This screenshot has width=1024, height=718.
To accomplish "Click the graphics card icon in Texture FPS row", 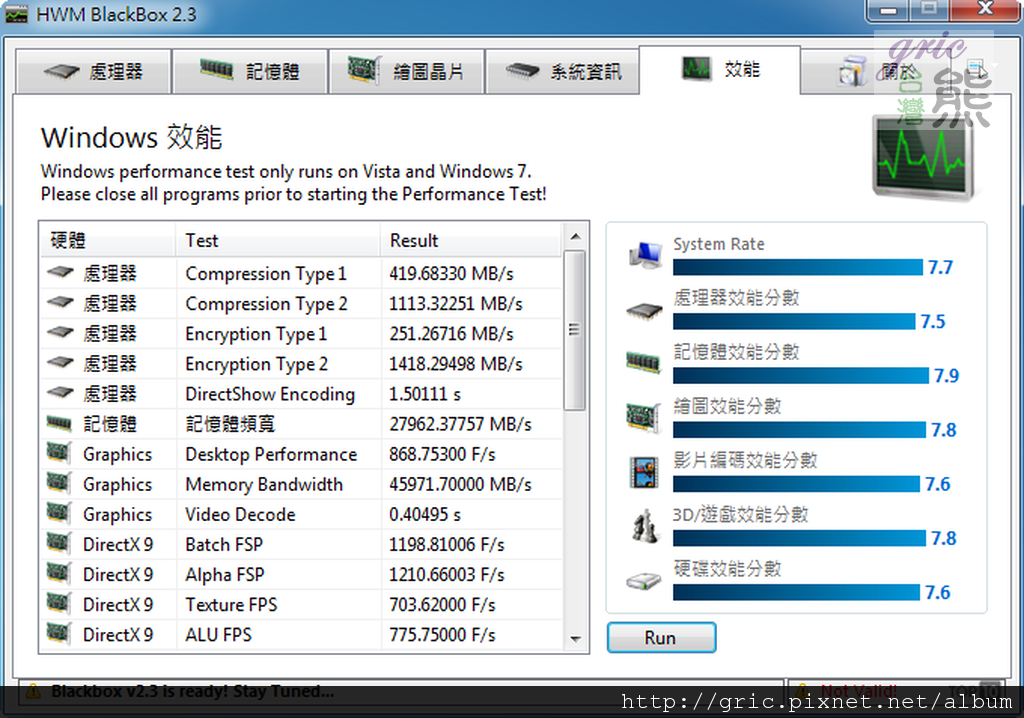I will [59, 603].
